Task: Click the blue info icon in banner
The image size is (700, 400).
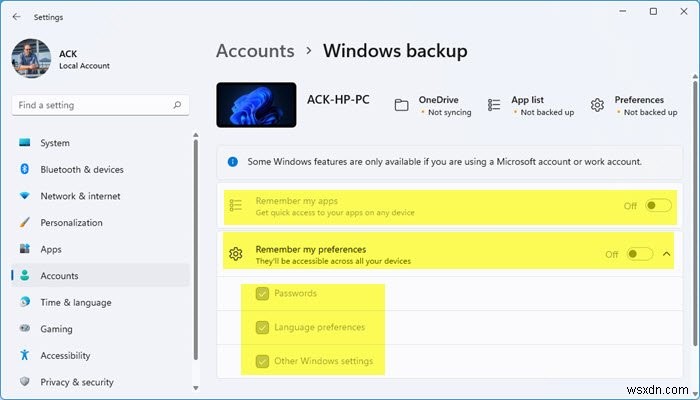Action: [233, 162]
